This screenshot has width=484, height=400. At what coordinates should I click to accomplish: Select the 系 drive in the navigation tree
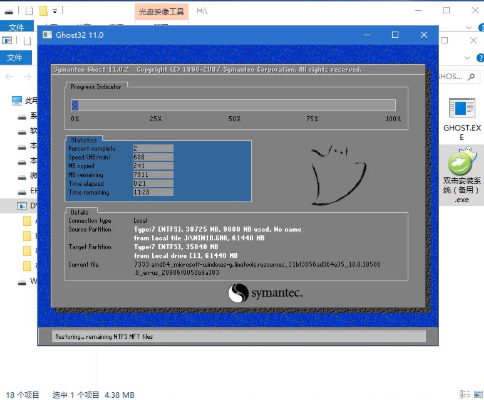[x=28, y=116]
